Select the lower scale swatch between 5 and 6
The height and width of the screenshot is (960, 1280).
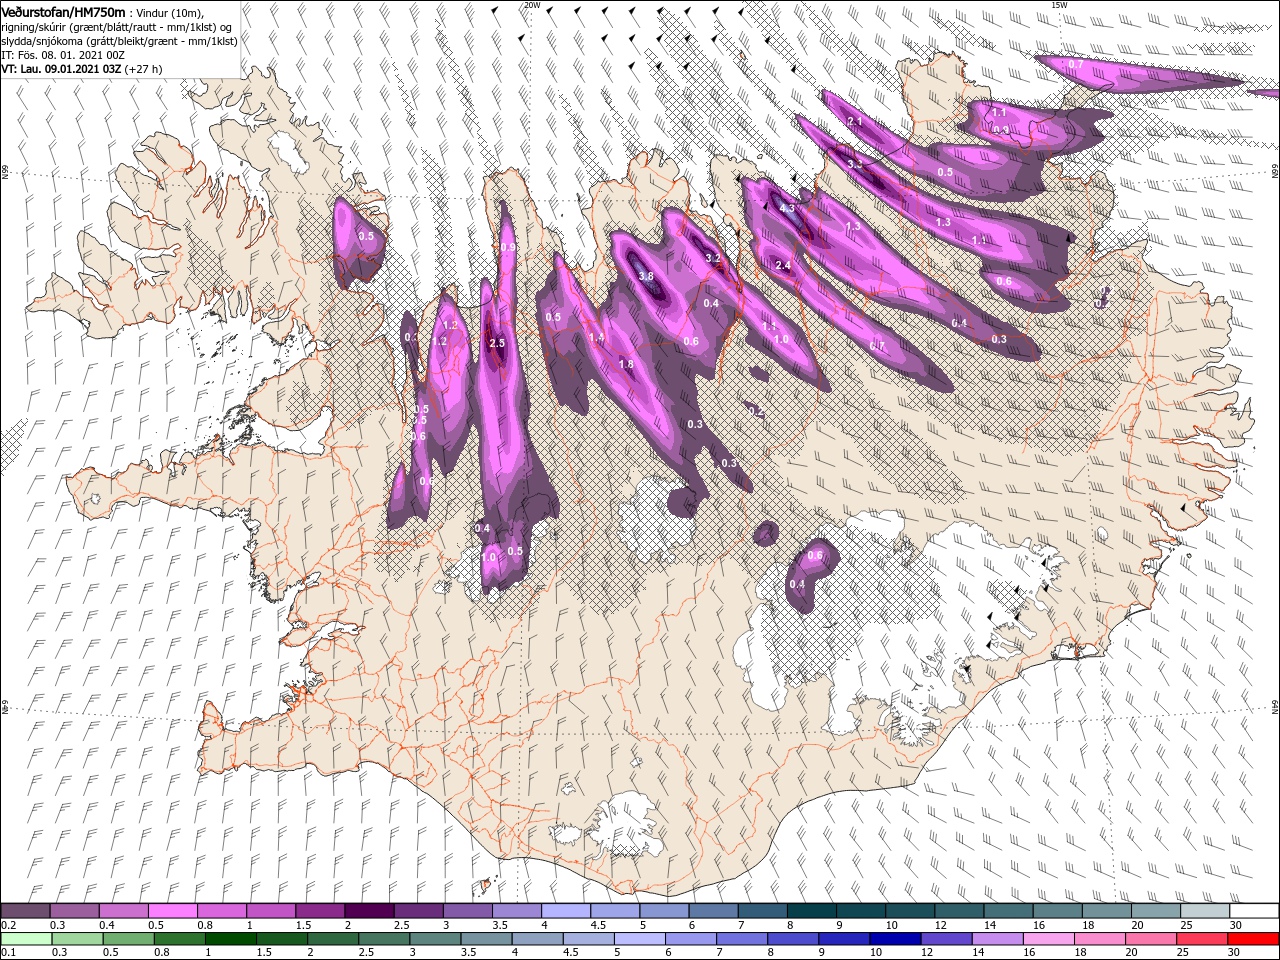point(640,939)
